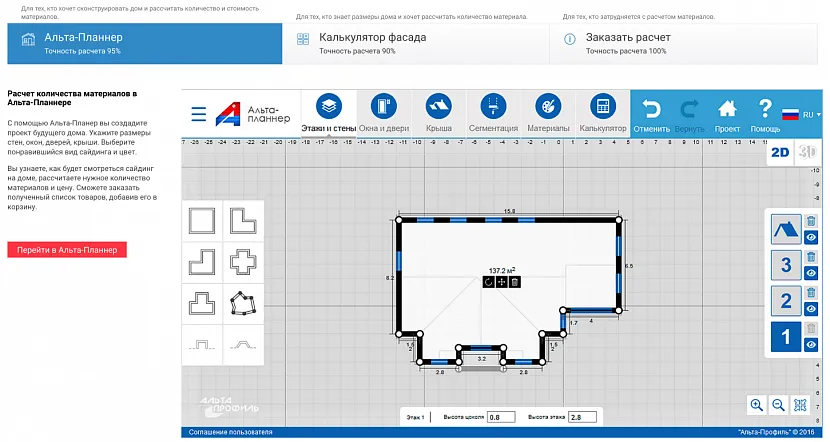Viewport: 830px width, 442px height.
Task: Hide floor 2 using its eye icon
Action: pos(811,308)
